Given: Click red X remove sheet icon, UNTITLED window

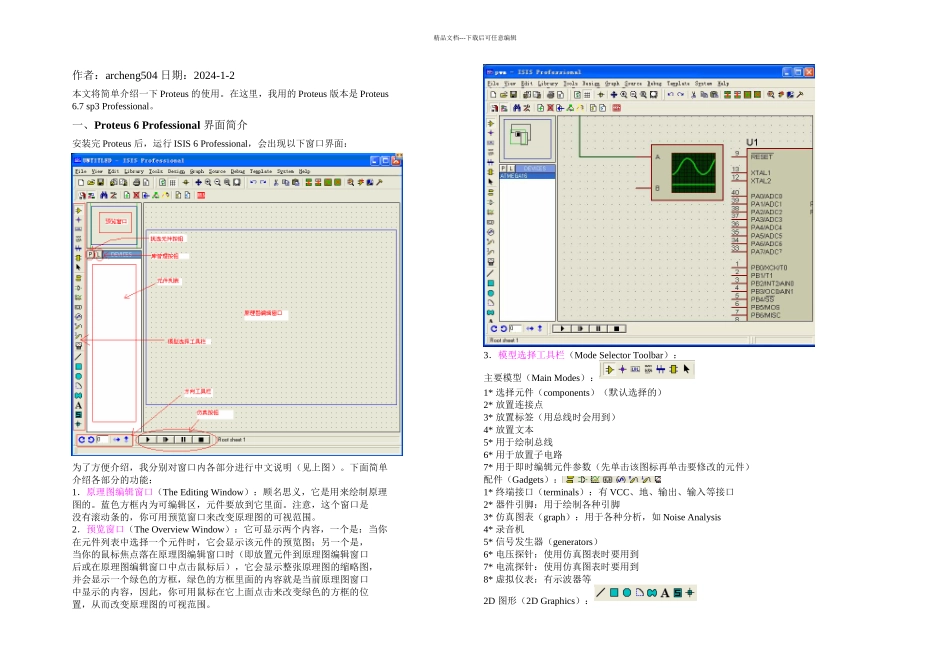Looking at the screenshot, I should click(x=136, y=195).
